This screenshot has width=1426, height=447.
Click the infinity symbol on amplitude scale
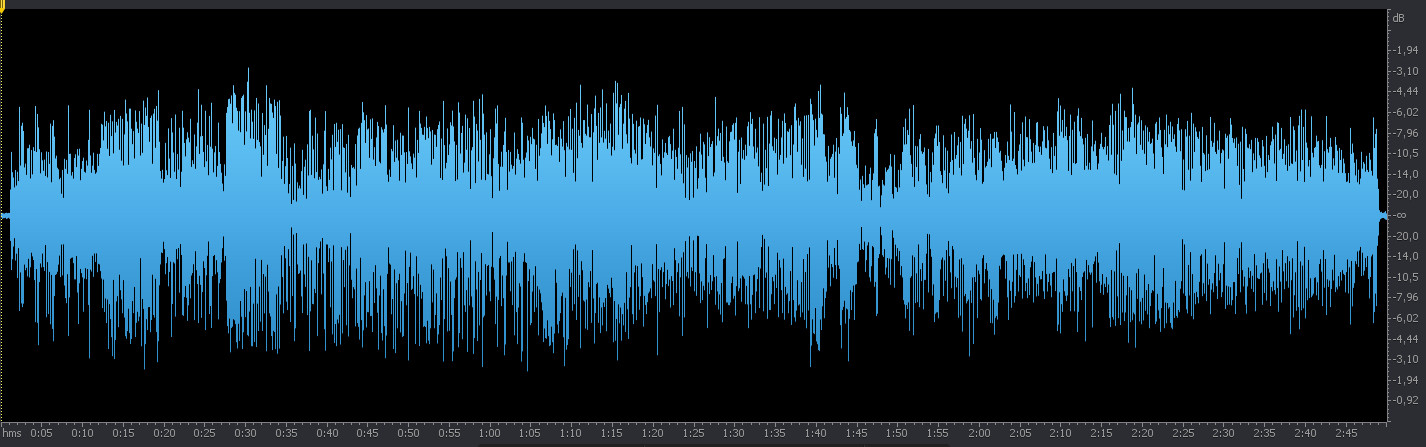(1400, 215)
